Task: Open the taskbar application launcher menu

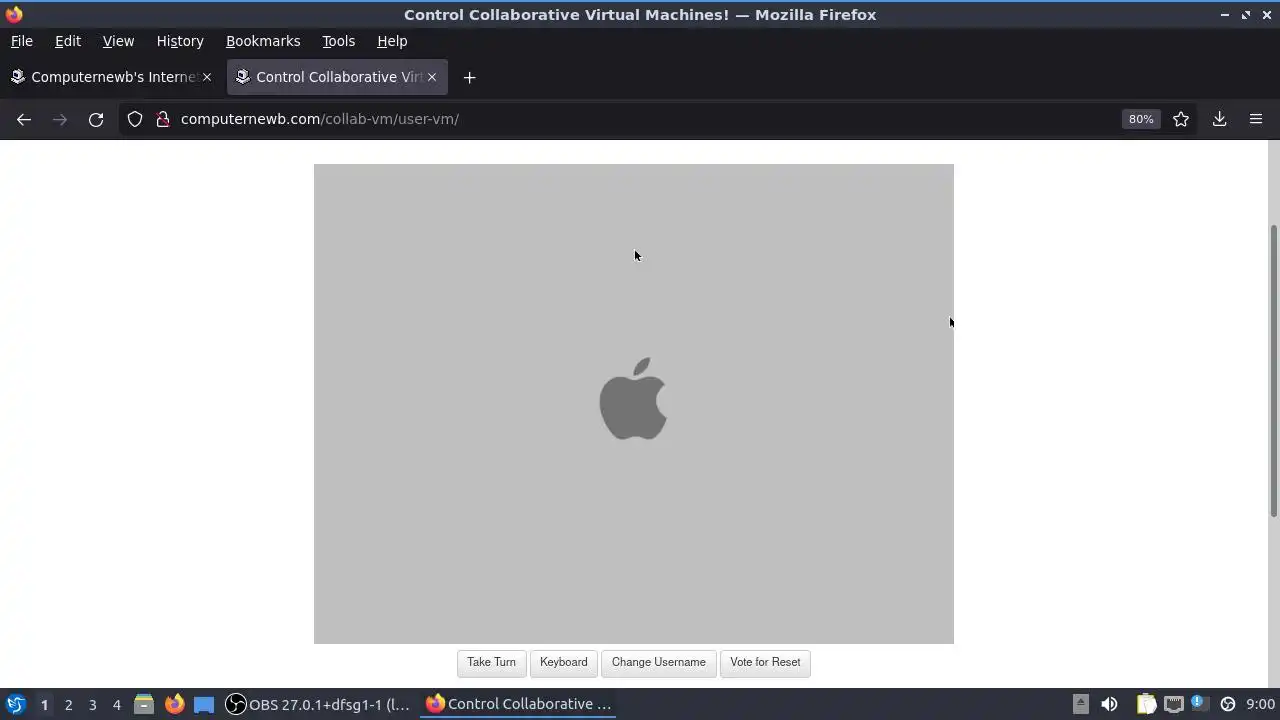Action: click(16, 704)
